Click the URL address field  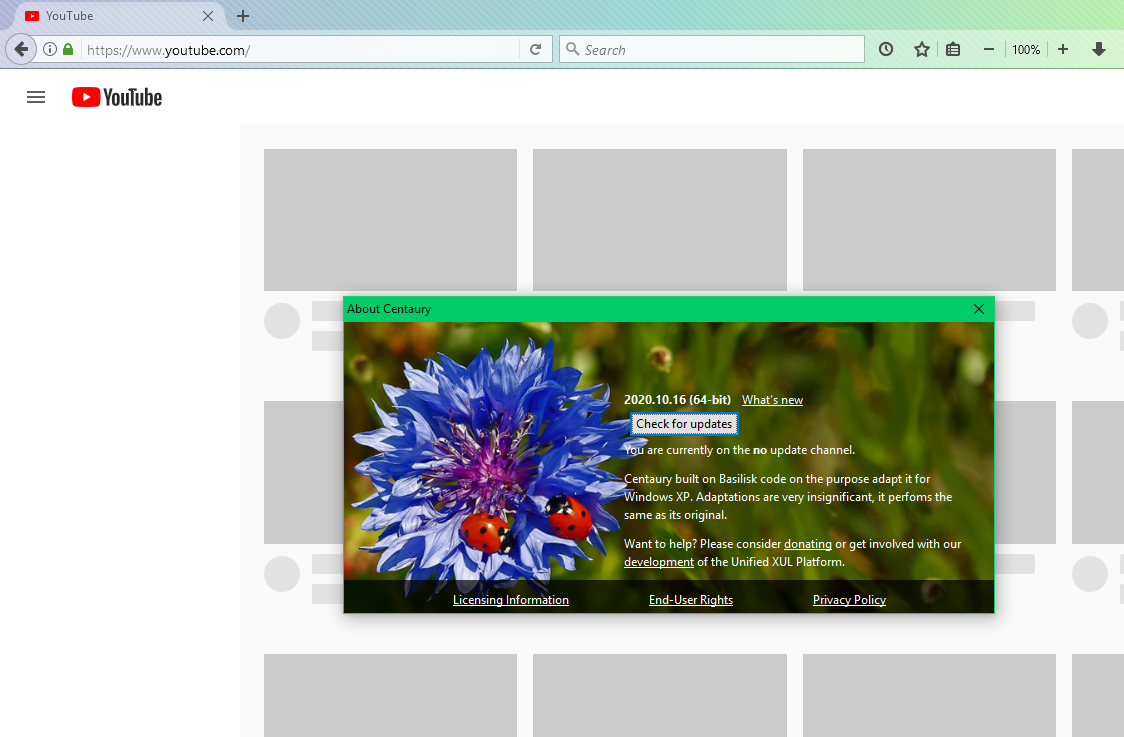click(300, 49)
